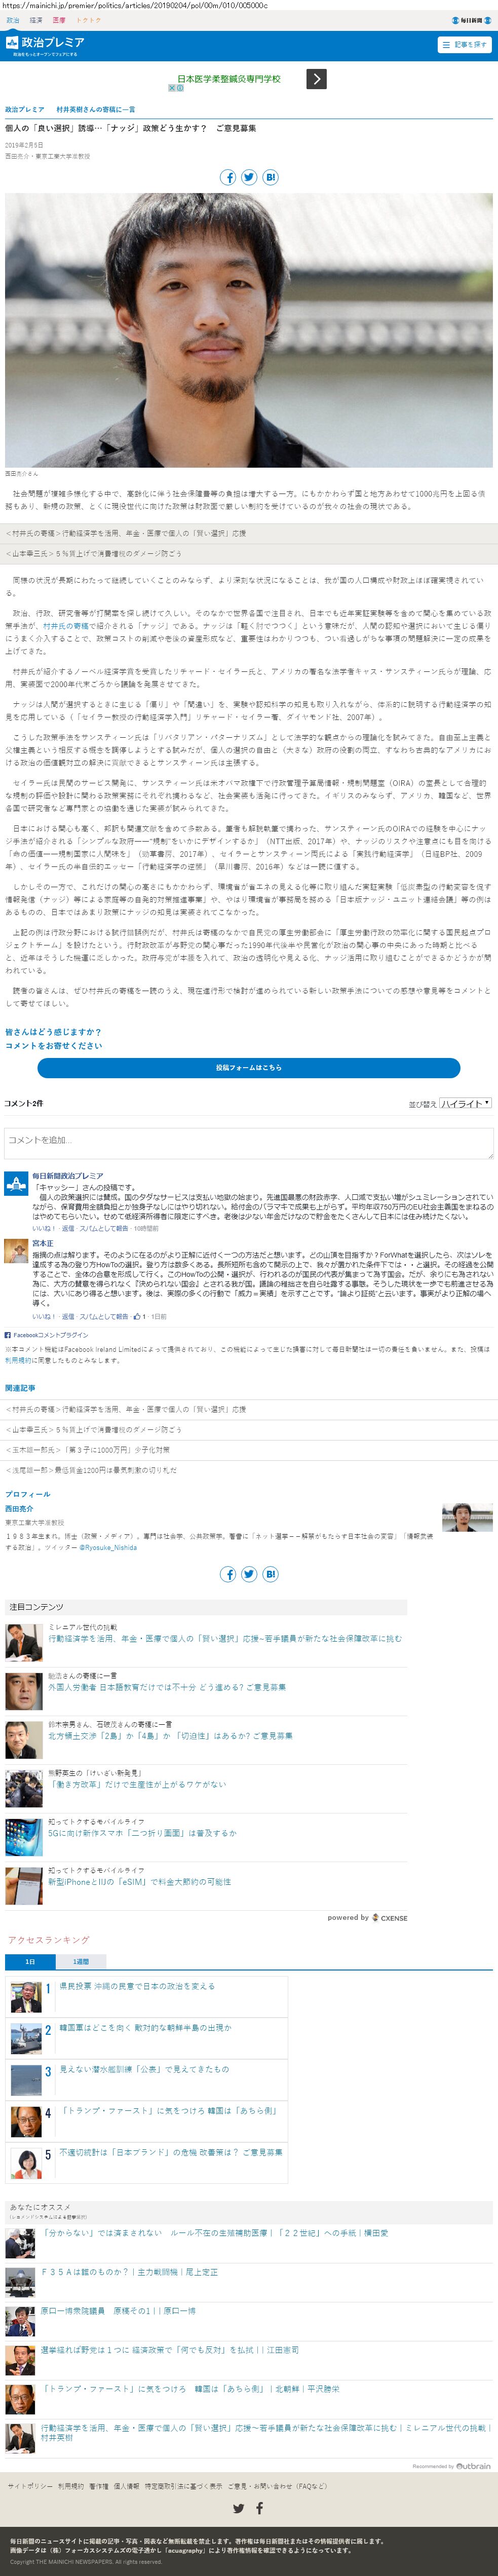The image size is (498, 2576).
Task: Open 玉木雄一郎氏 第3子に1000万円 related link
Action: [x=88, y=1449]
